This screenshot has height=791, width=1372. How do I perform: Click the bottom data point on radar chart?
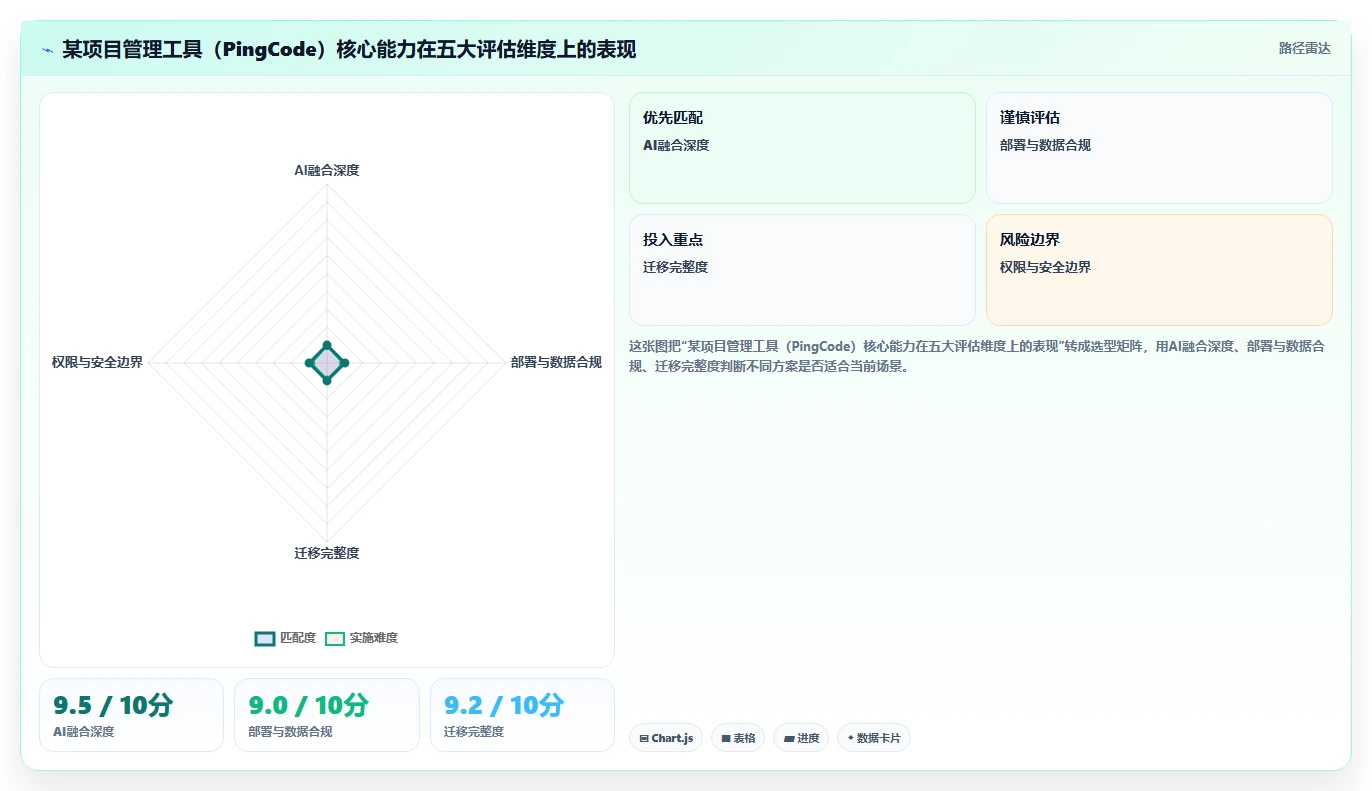click(327, 380)
